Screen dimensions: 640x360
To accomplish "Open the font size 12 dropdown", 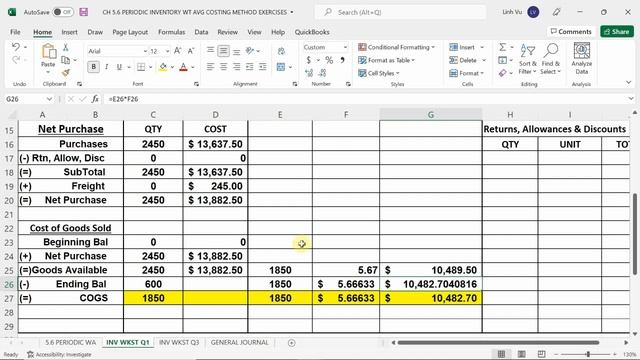I will (x=167, y=51).
